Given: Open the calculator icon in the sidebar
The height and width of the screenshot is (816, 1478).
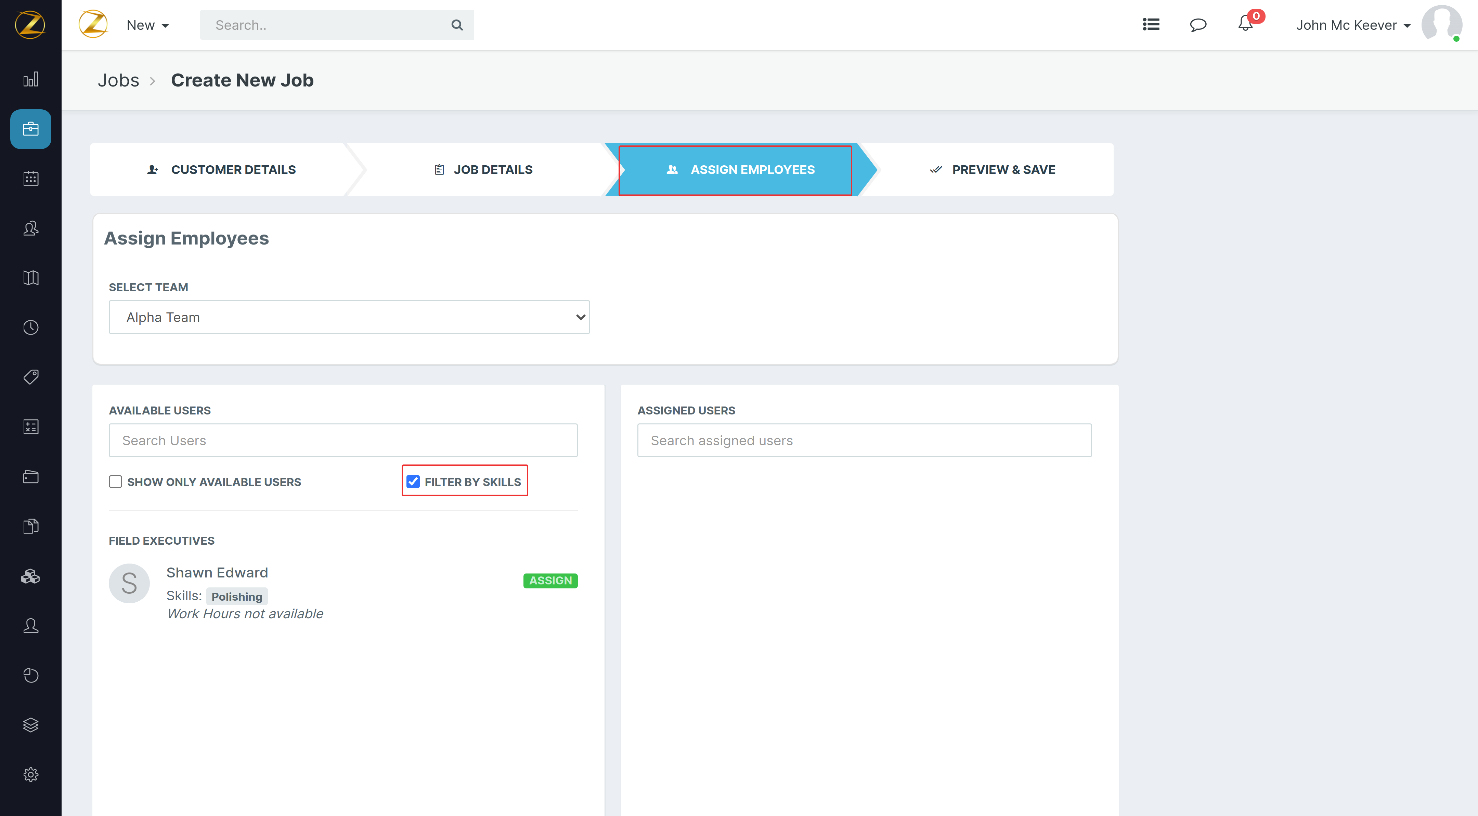Looking at the screenshot, I should (31, 427).
